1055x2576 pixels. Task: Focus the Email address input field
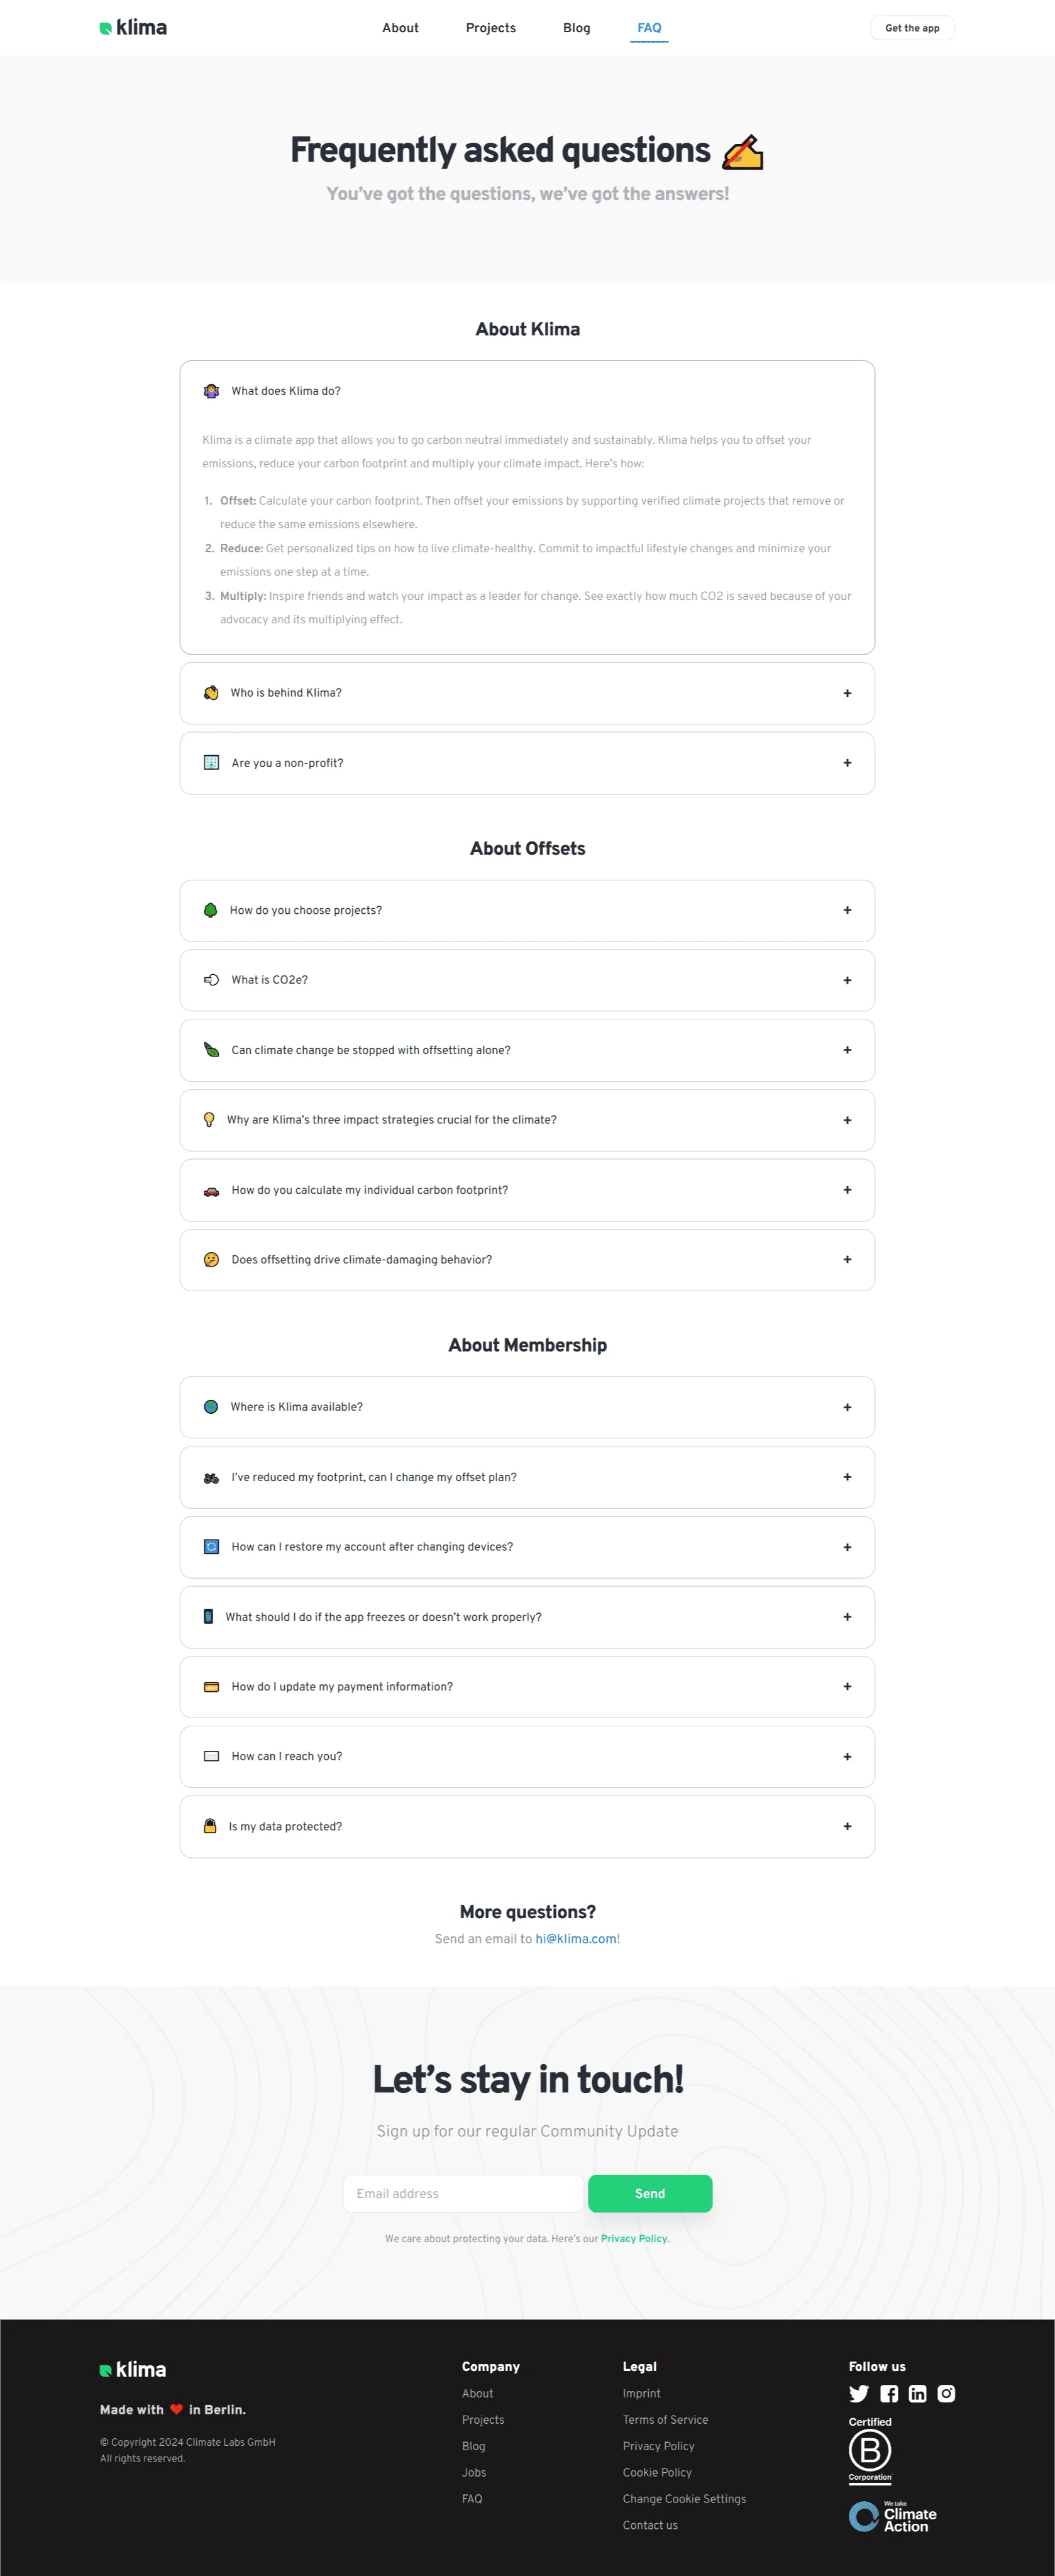coord(463,2193)
